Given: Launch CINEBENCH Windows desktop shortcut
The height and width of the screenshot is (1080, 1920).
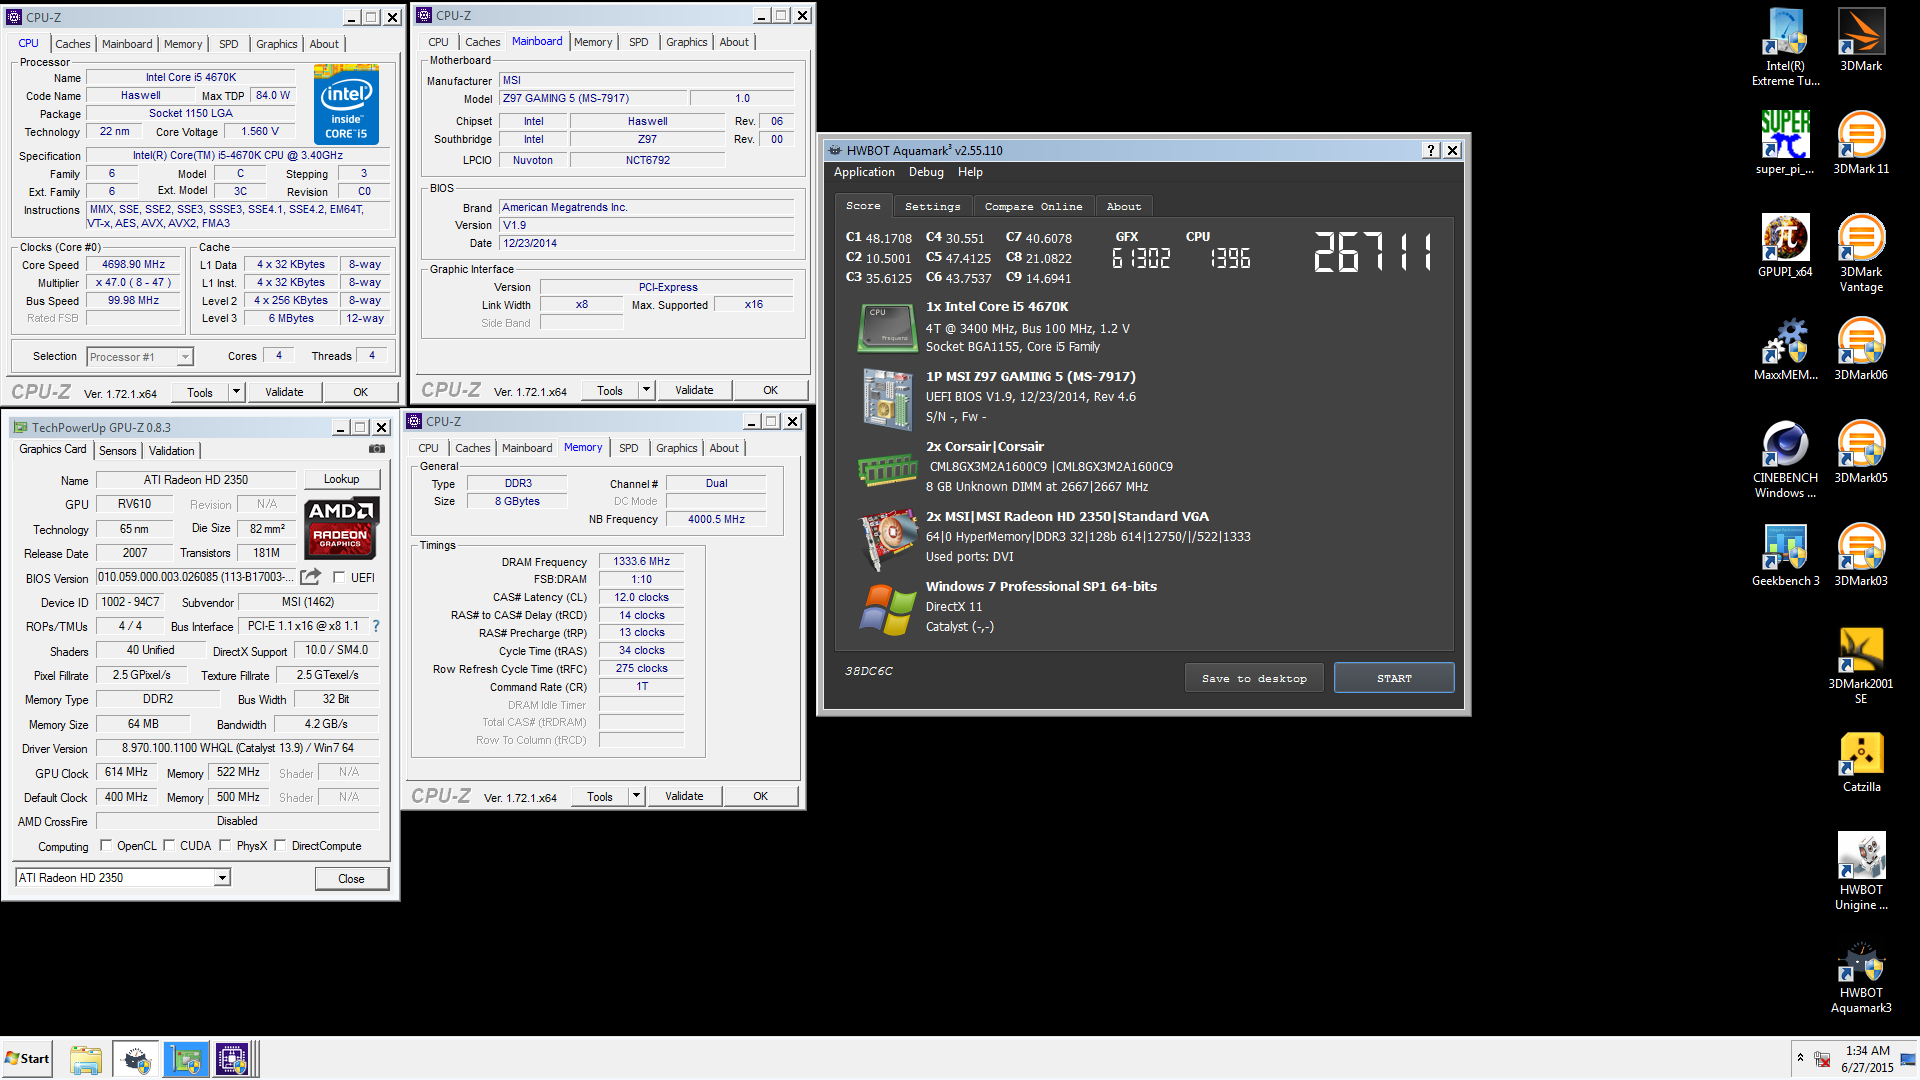Looking at the screenshot, I should (1785, 459).
